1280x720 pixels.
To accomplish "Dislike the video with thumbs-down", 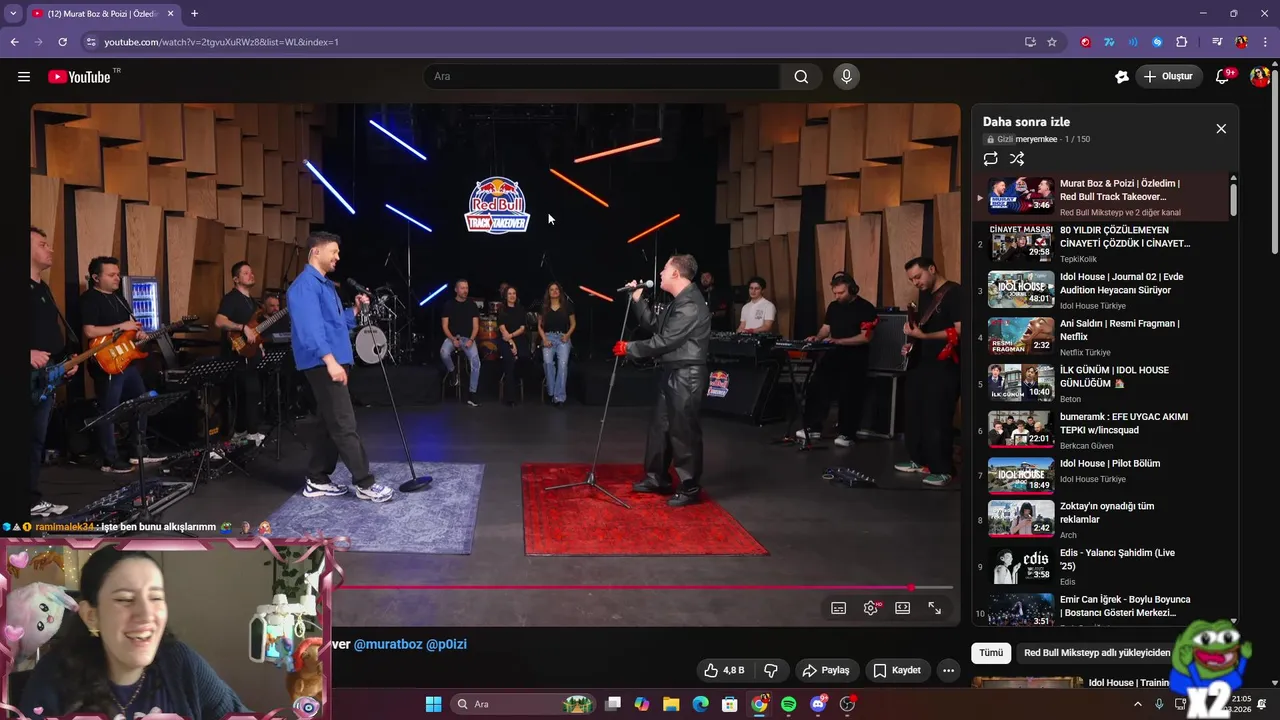I will pyautogui.click(x=771, y=670).
